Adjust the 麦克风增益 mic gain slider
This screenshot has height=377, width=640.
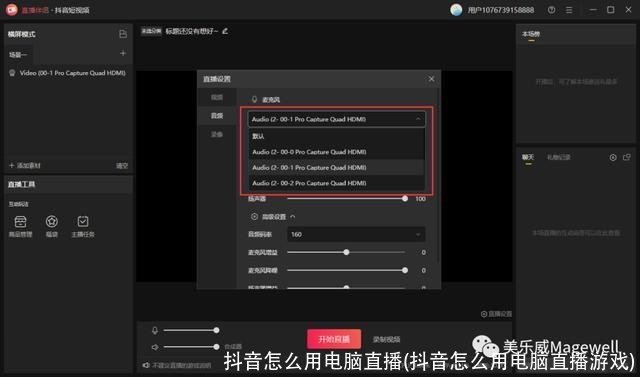click(x=346, y=252)
